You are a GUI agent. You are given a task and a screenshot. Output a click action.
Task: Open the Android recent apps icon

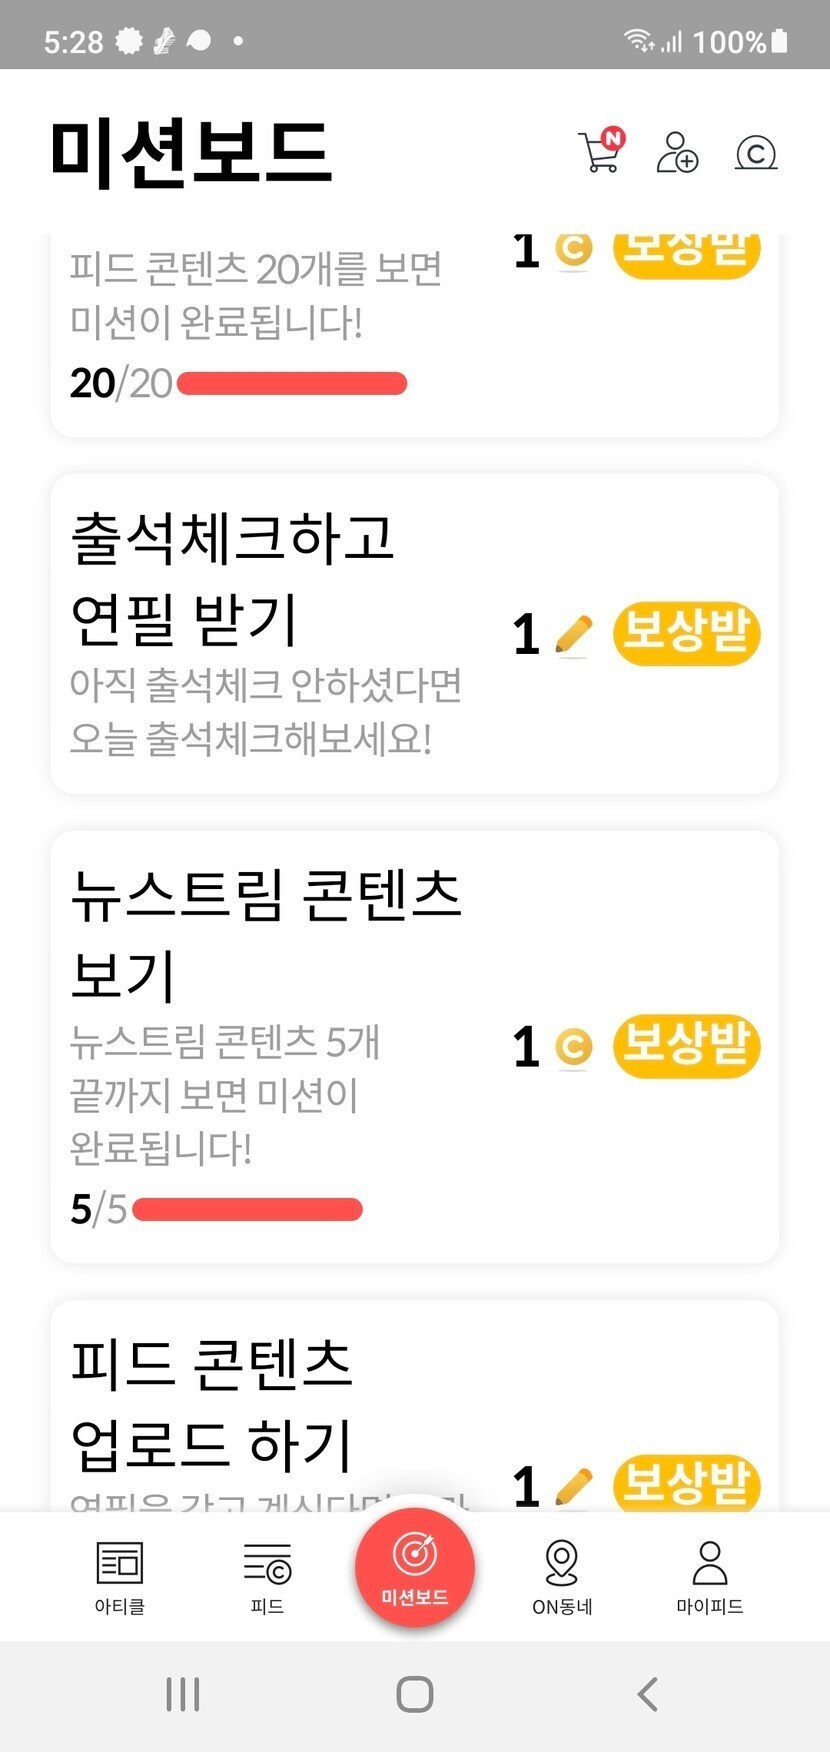(x=183, y=1694)
